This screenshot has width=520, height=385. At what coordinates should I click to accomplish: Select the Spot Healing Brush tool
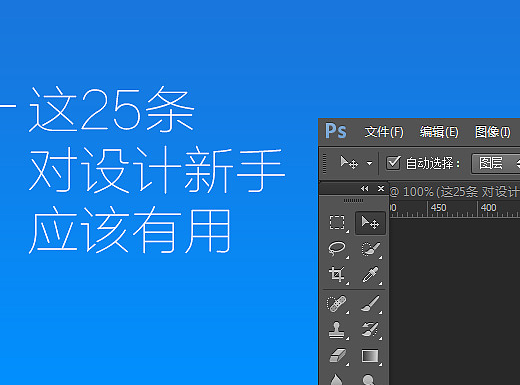point(337,304)
